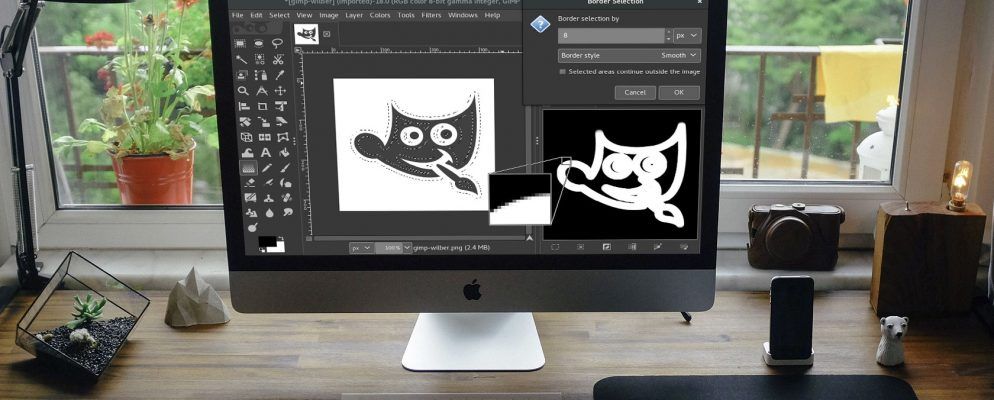Select the Heal bandage tool
Viewport: 994px width, 400px height.
(x=287, y=198)
